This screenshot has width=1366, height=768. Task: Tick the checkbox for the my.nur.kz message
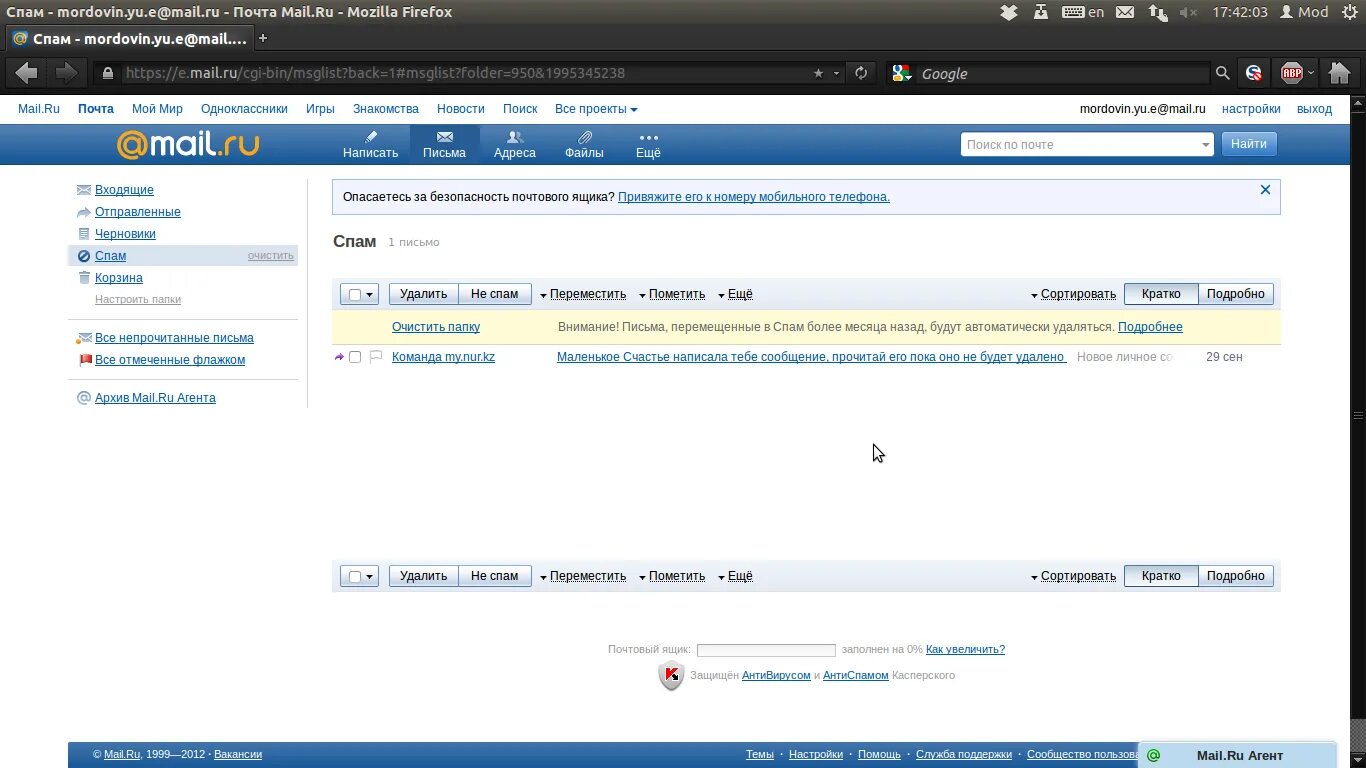pyautogui.click(x=355, y=357)
